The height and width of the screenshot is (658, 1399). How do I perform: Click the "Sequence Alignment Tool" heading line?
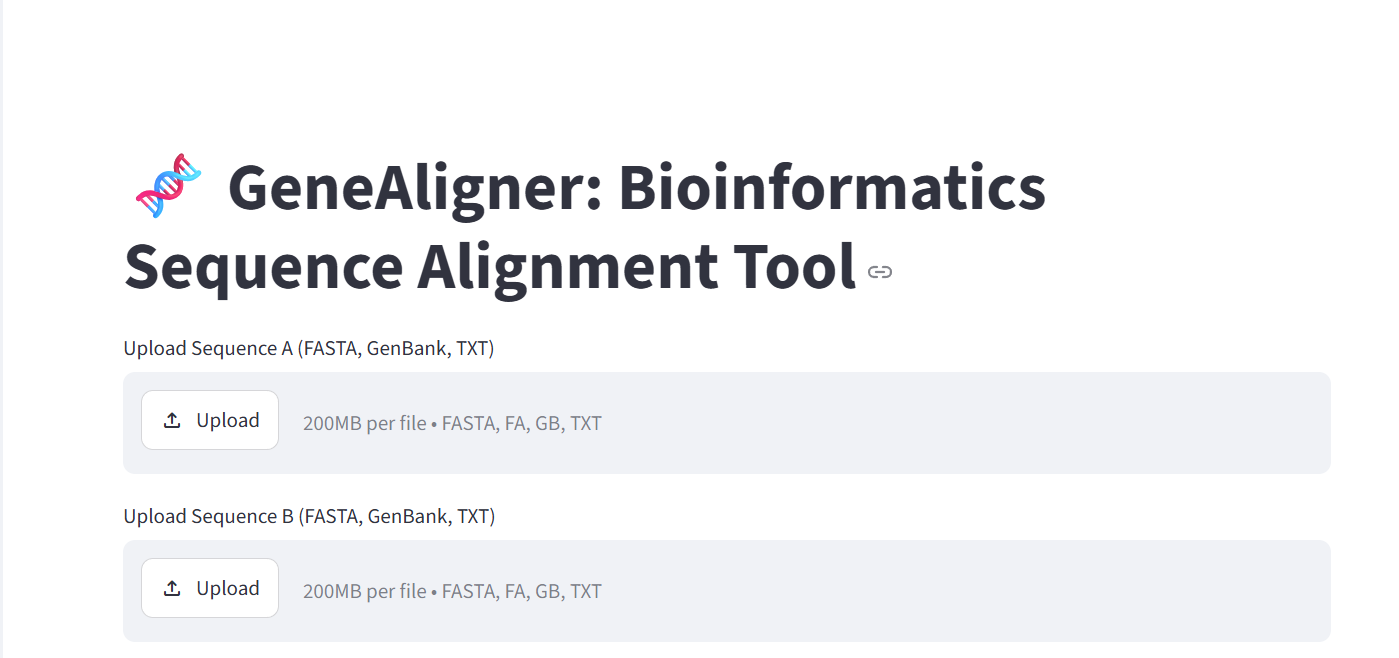(490, 267)
